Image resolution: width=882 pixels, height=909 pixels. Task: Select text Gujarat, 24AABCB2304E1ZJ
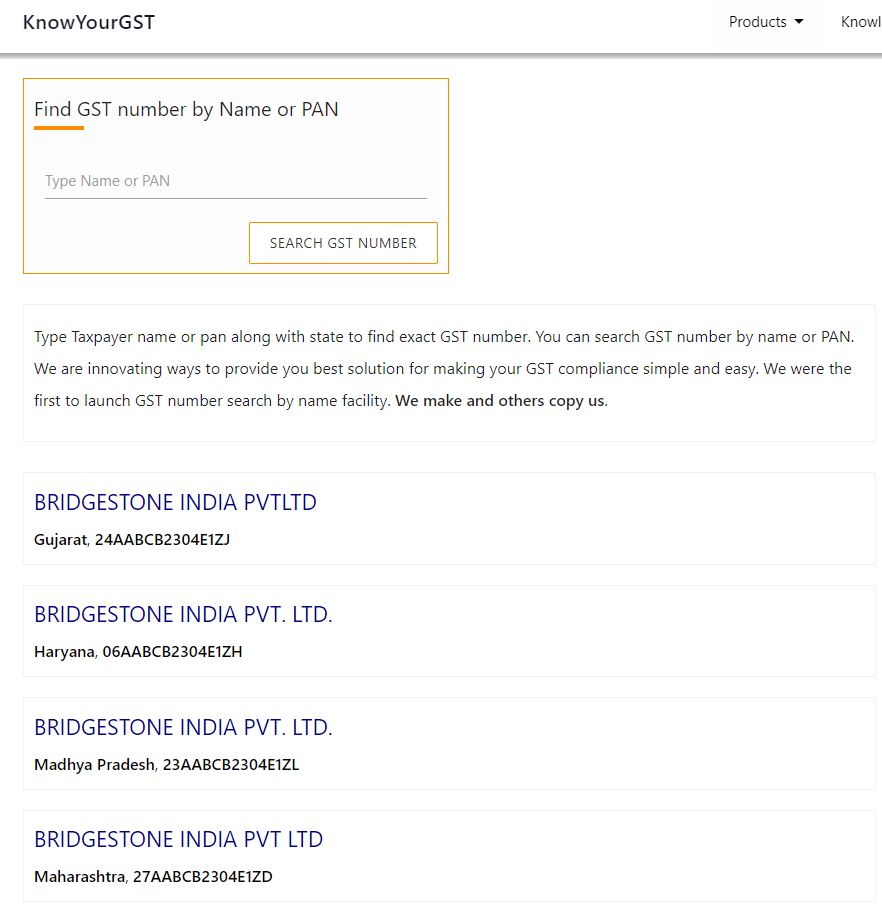[132, 540]
